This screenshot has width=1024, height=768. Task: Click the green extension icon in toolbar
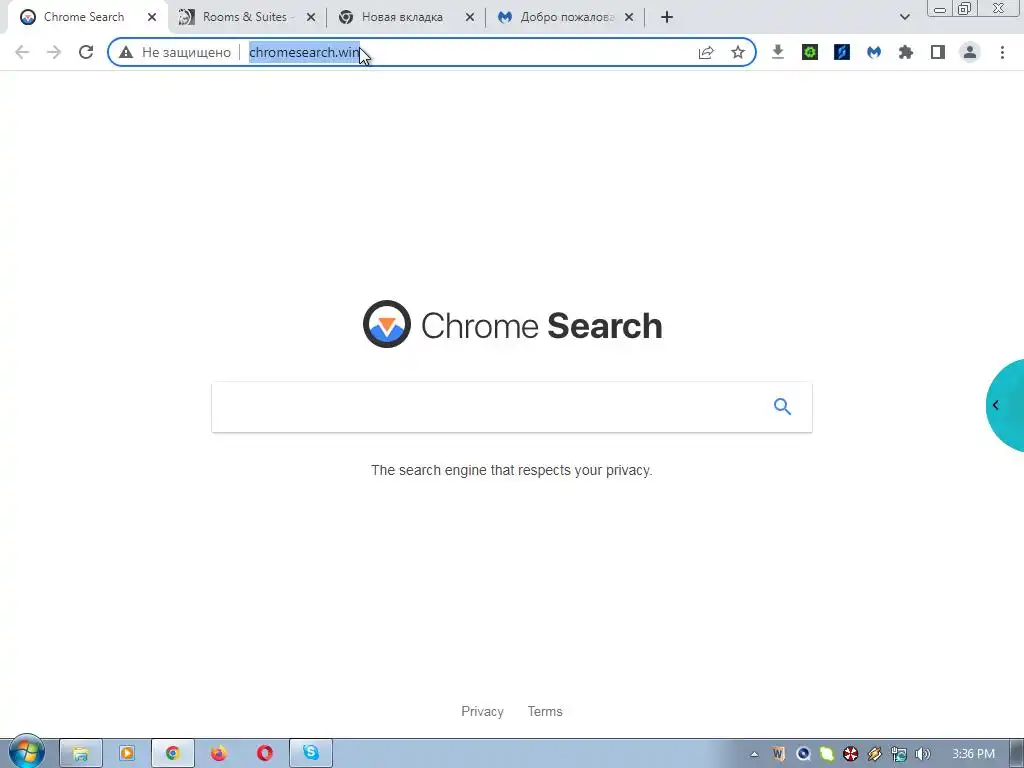click(x=810, y=52)
